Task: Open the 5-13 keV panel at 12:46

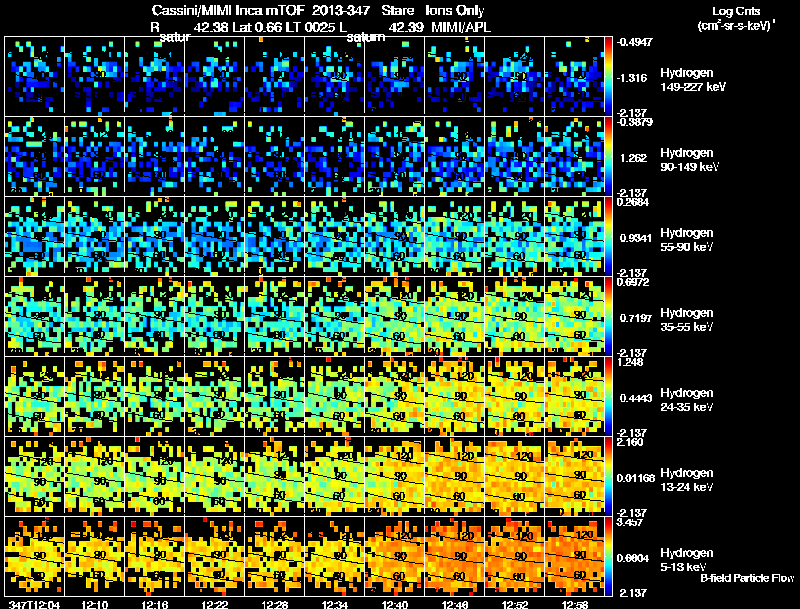Action: click(x=455, y=556)
